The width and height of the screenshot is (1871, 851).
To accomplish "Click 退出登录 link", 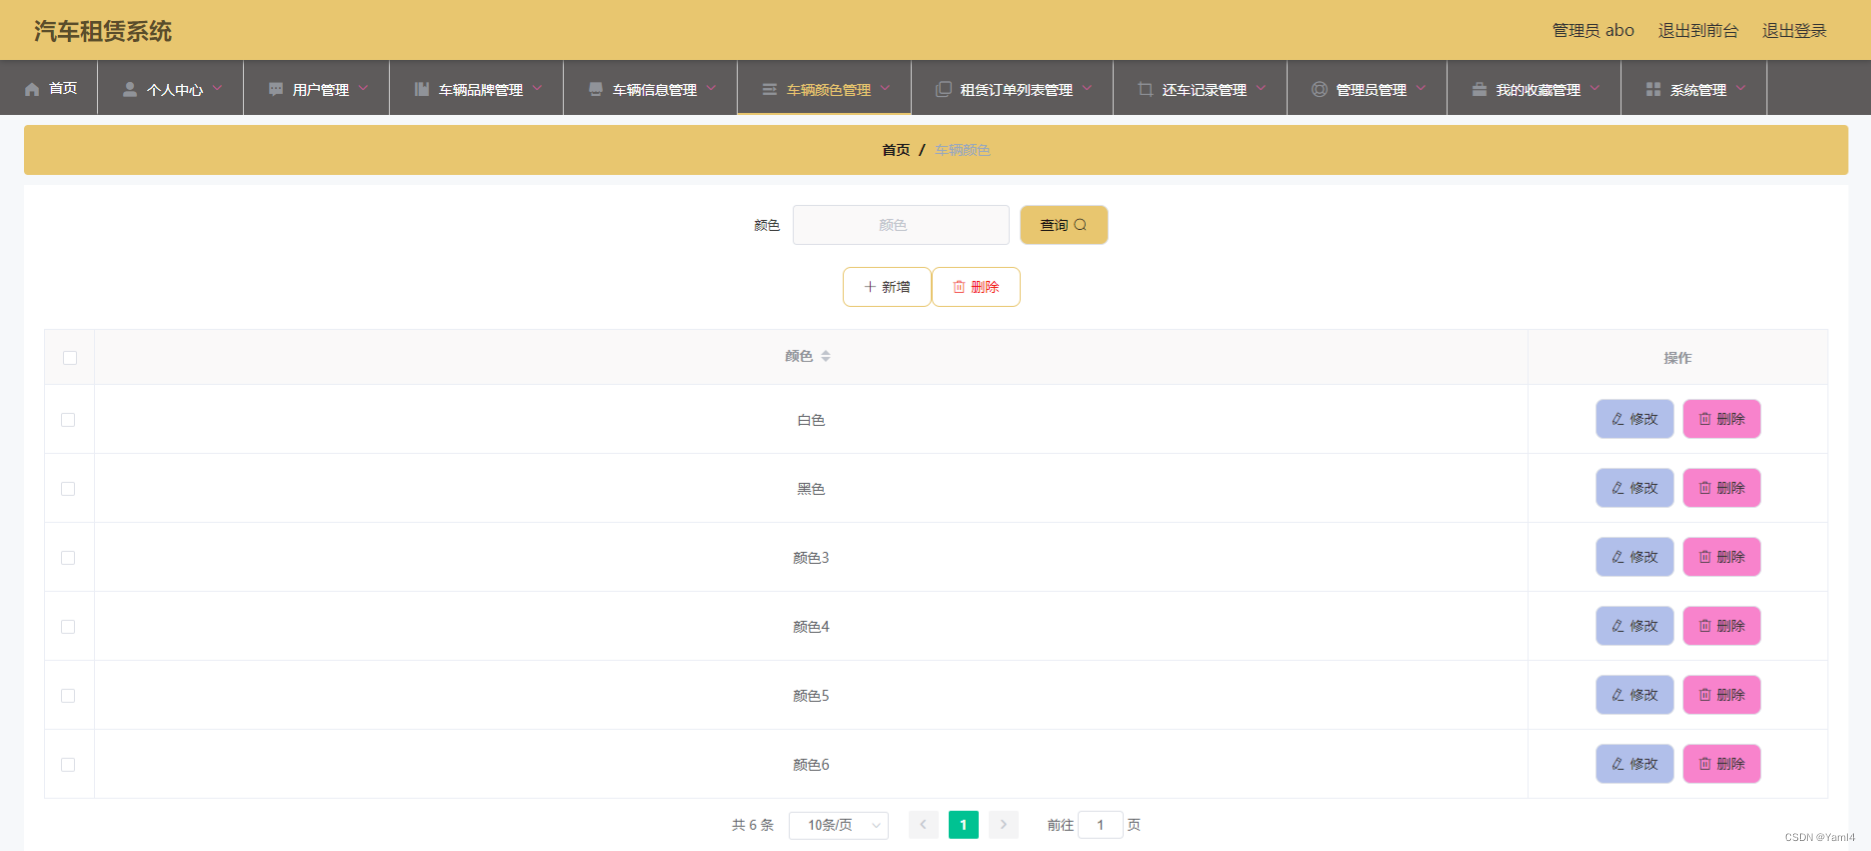I will point(1794,31).
